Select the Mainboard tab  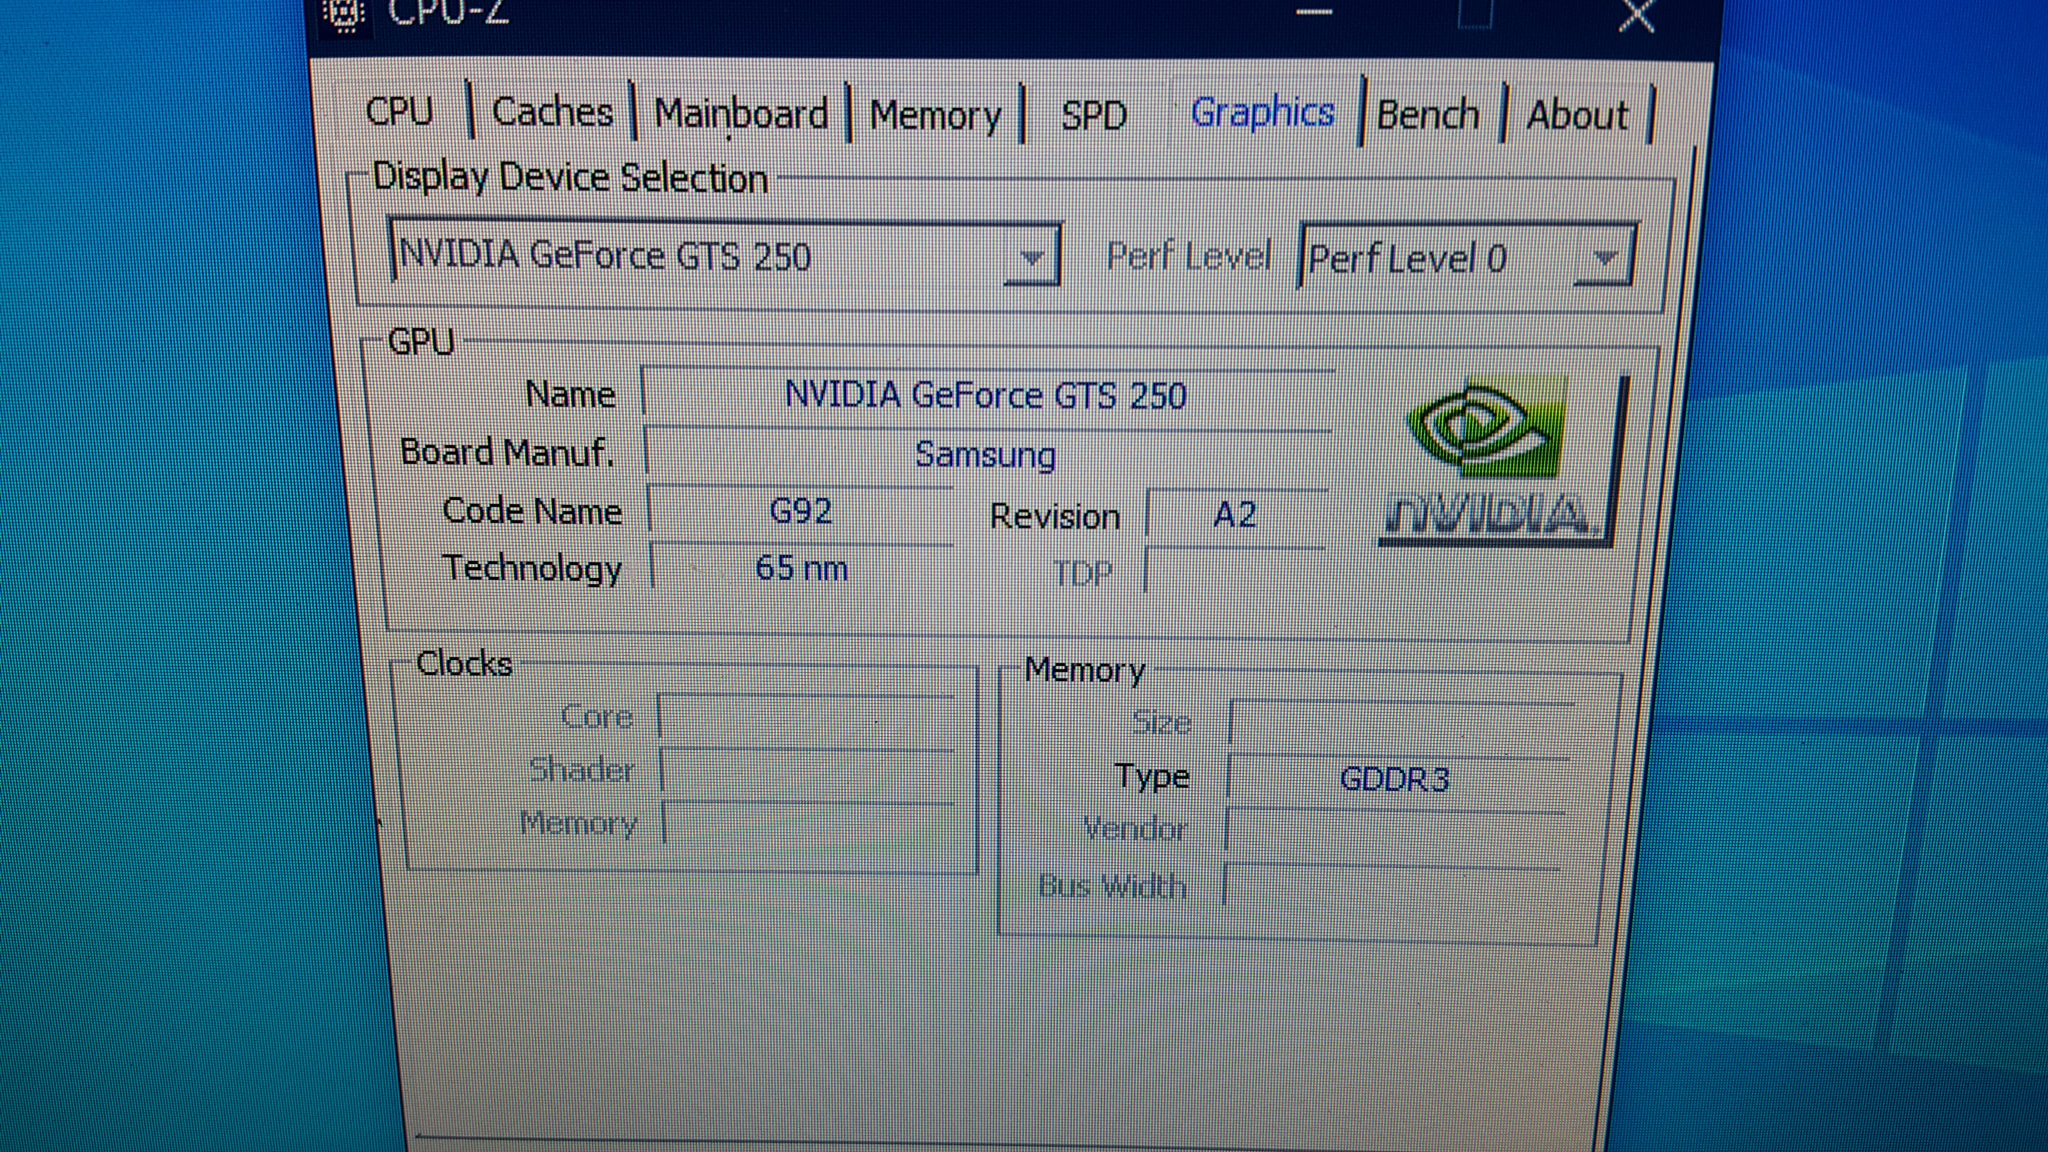coord(741,114)
